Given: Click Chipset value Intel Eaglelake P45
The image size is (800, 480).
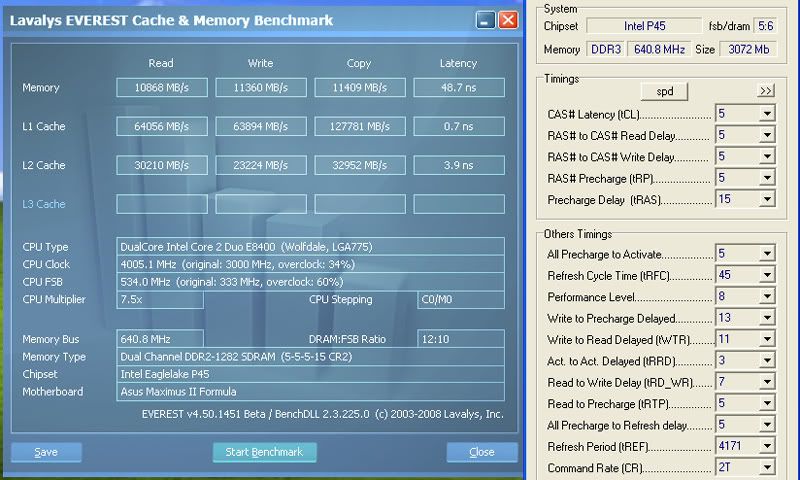Looking at the screenshot, I should click(x=310, y=374).
